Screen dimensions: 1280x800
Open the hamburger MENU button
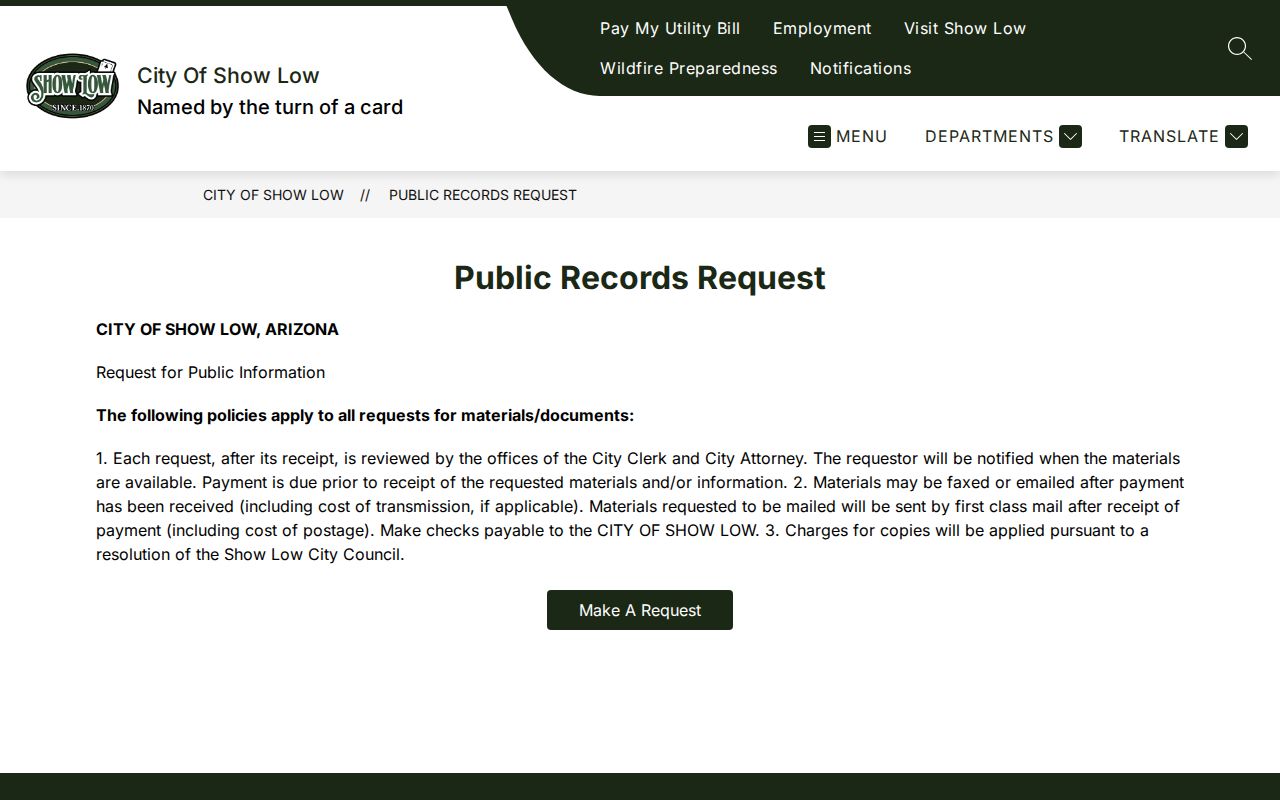coord(848,136)
